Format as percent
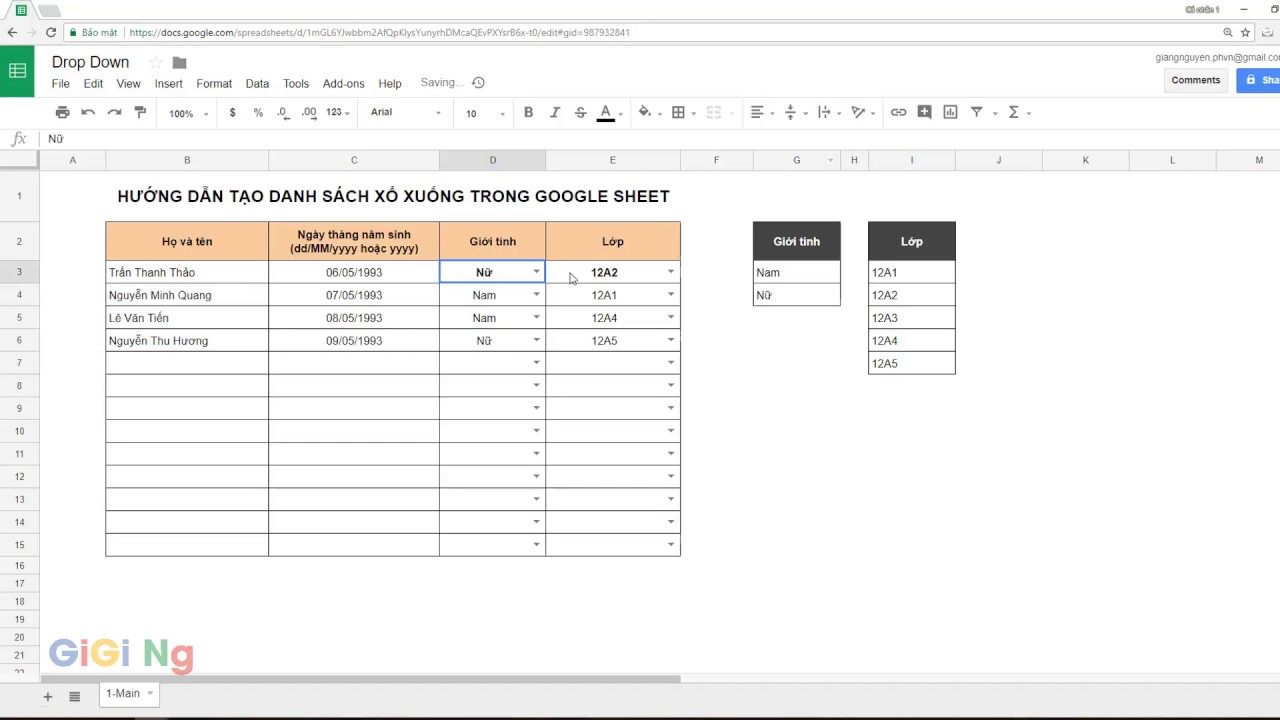Viewport: 1280px width, 720px height. pyautogui.click(x=258, y=113)
